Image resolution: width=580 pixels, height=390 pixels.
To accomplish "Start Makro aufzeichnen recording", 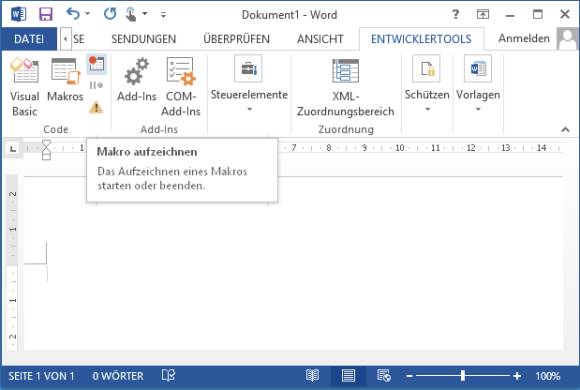I will pyautogui.click(x=97, y=64).
